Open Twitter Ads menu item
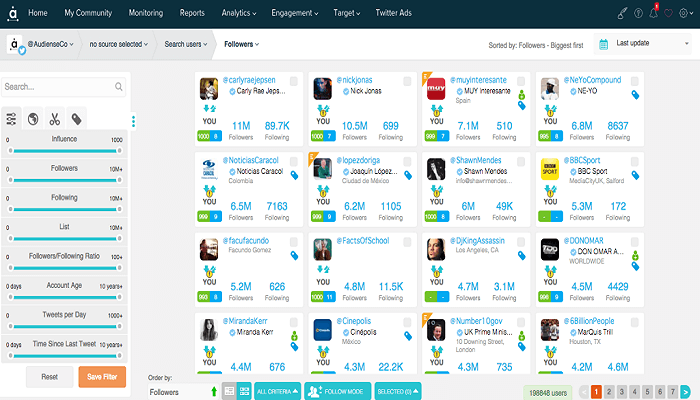 point(393,13)
